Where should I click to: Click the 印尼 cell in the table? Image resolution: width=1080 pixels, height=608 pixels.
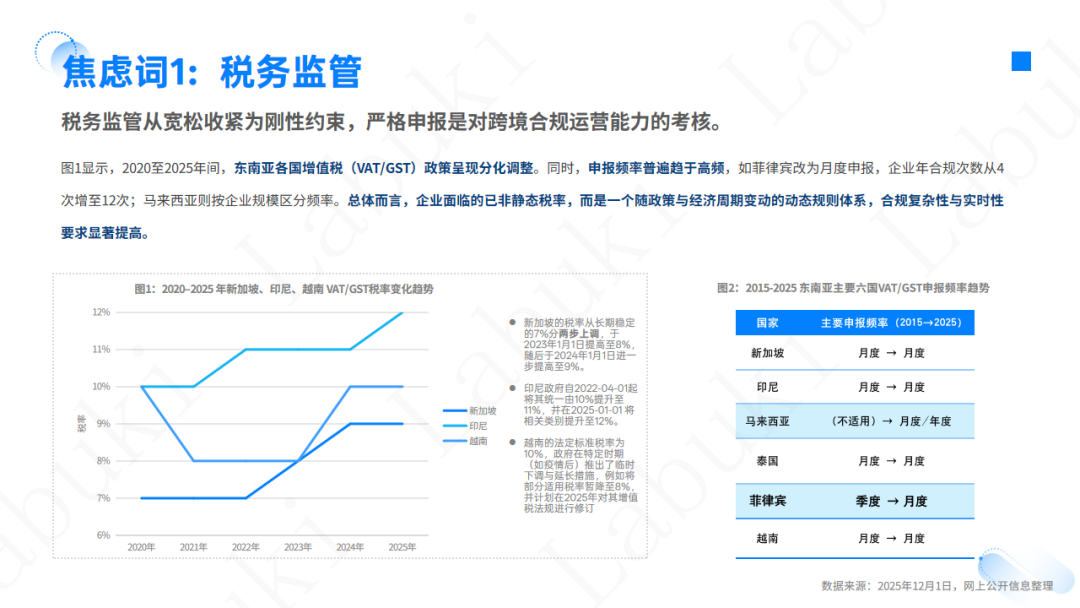767,388
